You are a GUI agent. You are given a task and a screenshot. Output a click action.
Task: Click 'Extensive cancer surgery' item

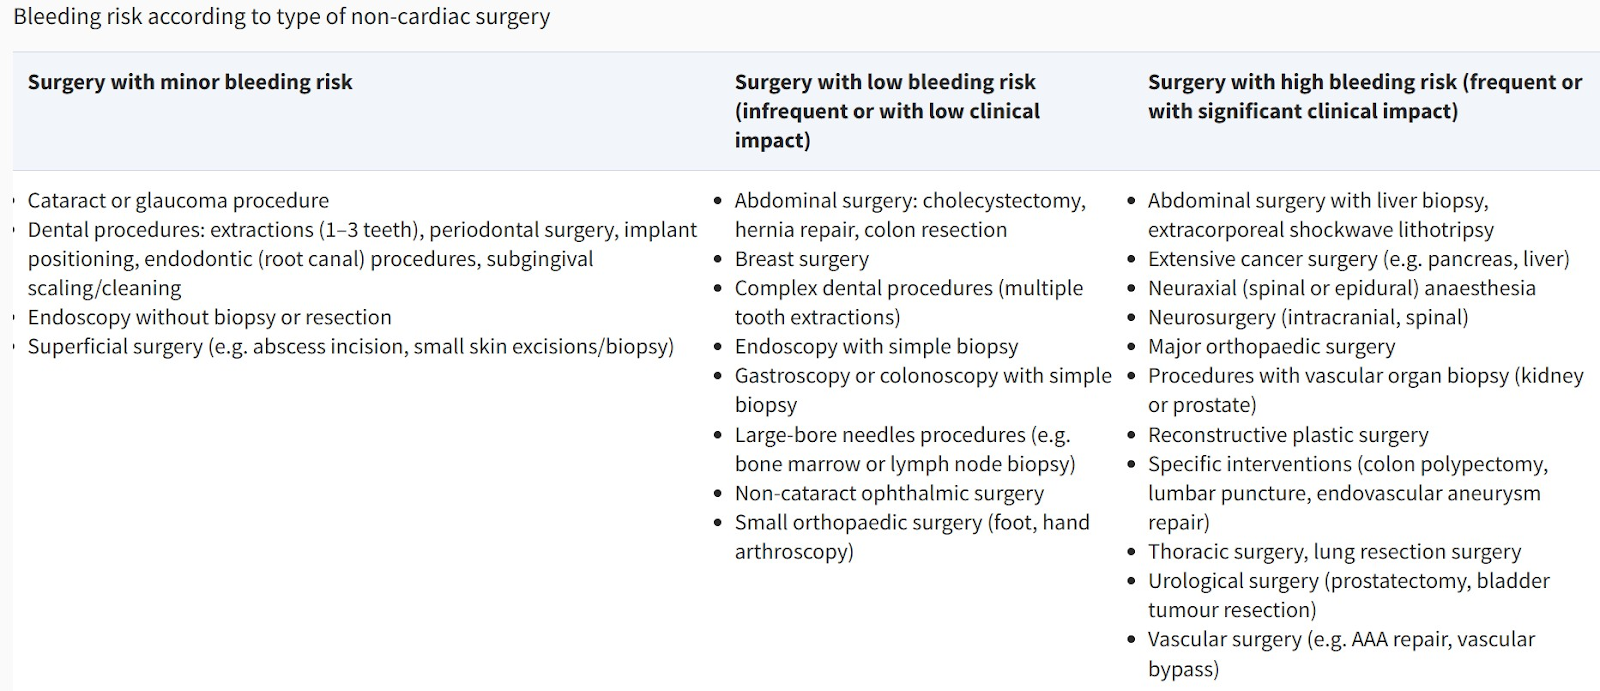click(x=1359, y=259)
